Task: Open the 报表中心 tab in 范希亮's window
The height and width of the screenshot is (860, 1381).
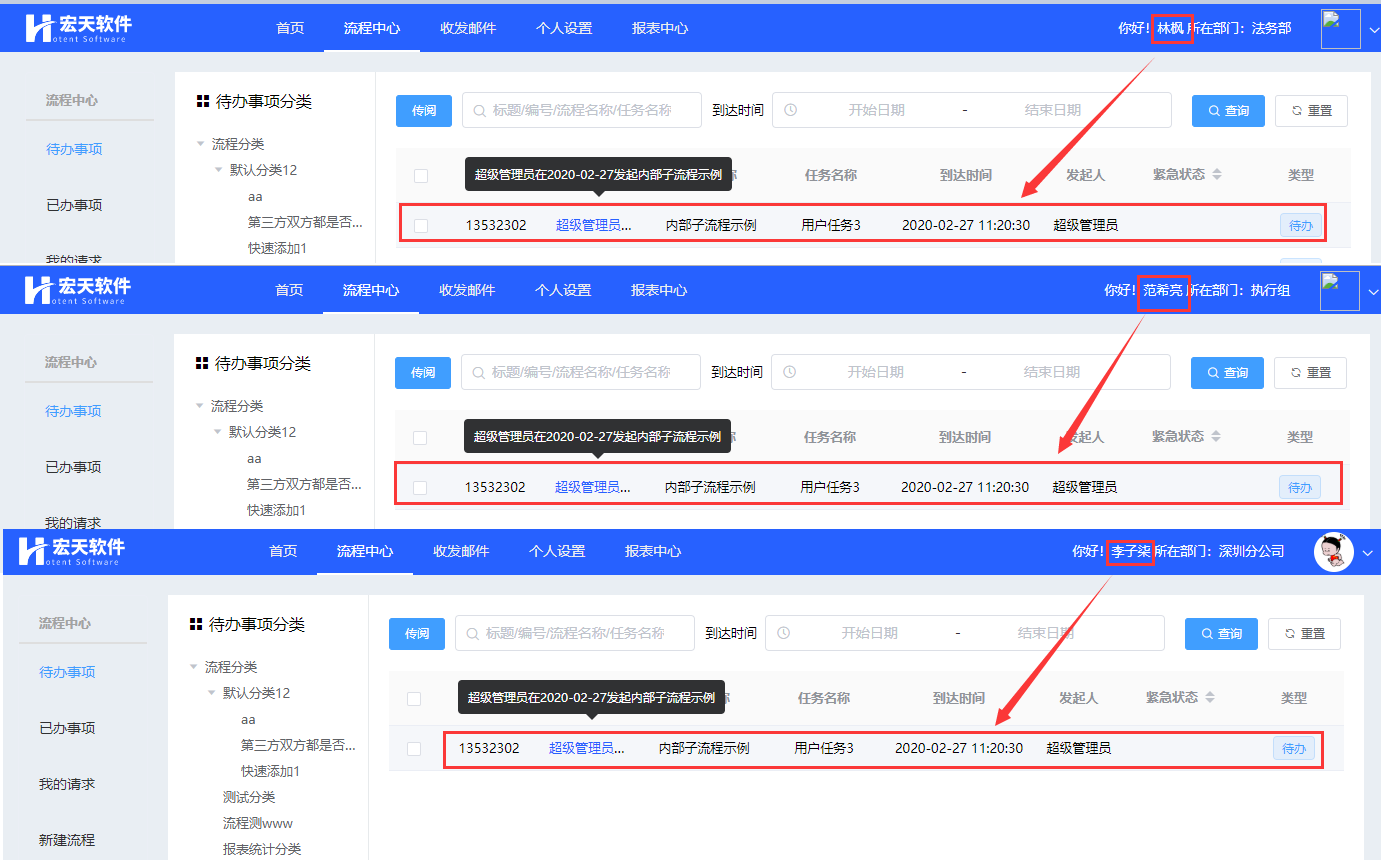Action: point(658,290)
